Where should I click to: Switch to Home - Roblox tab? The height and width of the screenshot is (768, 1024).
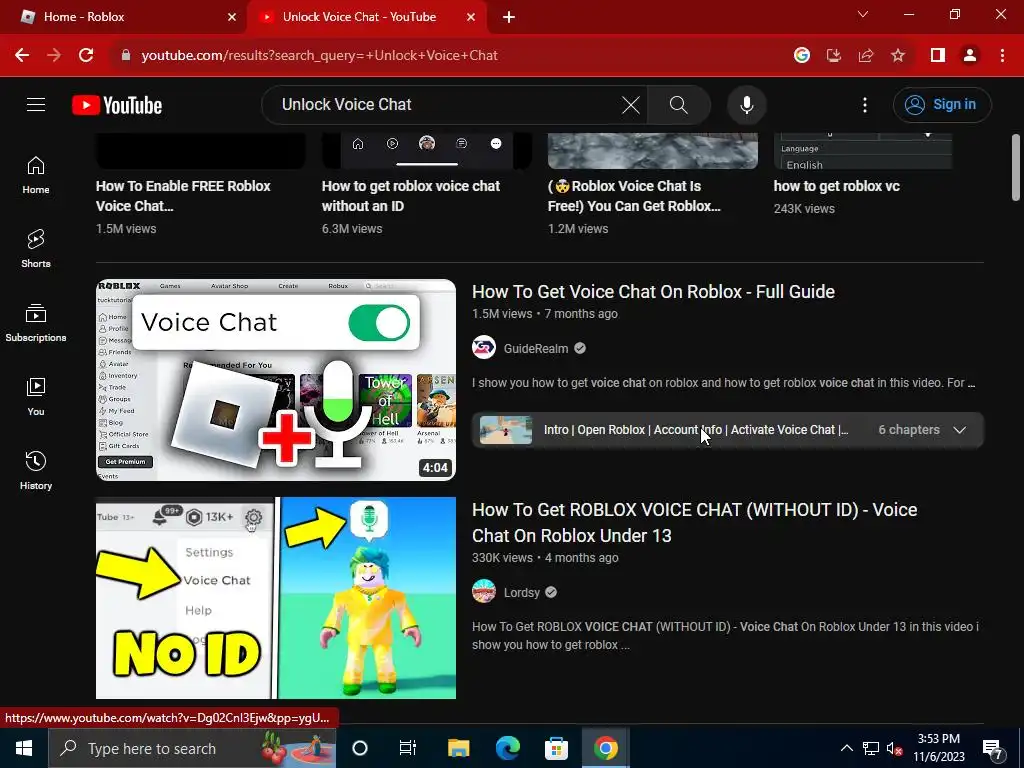pos(123,17)
